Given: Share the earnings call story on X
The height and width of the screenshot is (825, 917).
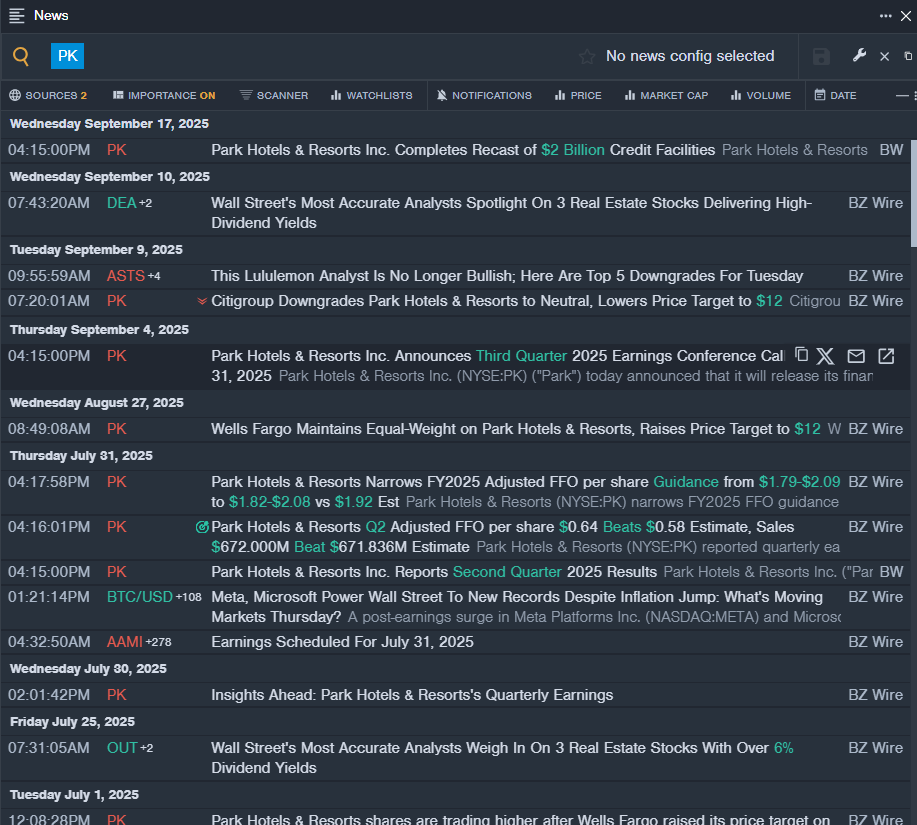Looking at the screenshot, I should (825, 356).
